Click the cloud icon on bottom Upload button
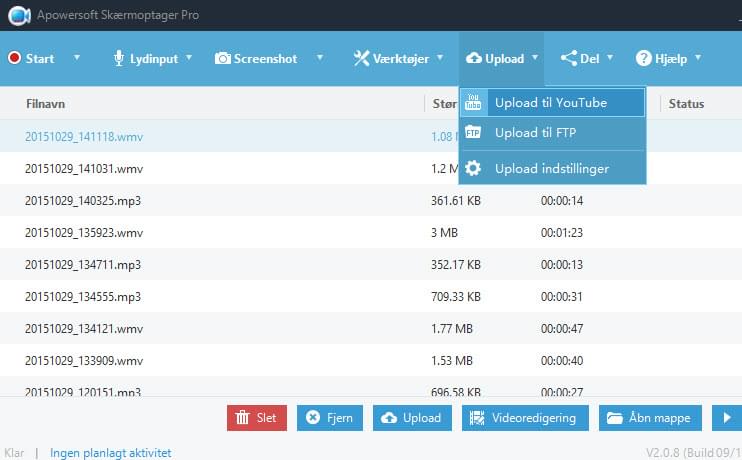Image resolution: width=742 pixels, height=460 pixels. click(x=389, y=417)
